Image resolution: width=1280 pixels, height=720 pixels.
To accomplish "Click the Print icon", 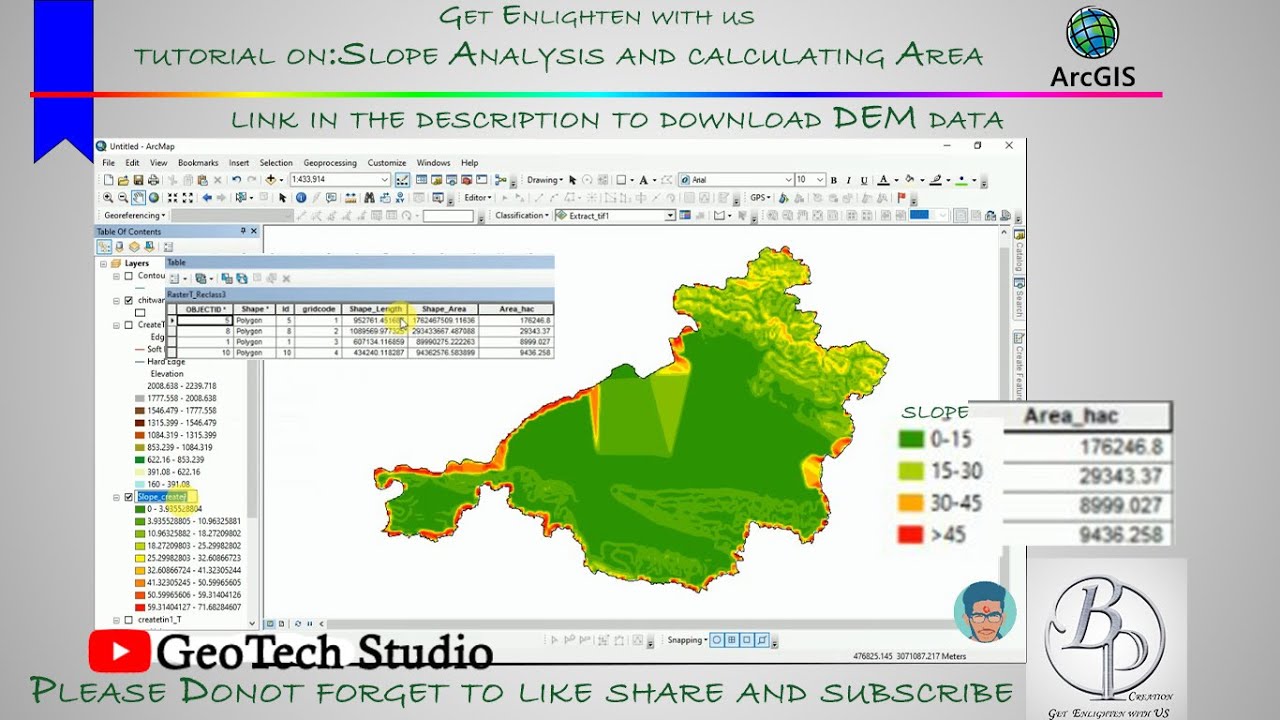I will (153, 180).
